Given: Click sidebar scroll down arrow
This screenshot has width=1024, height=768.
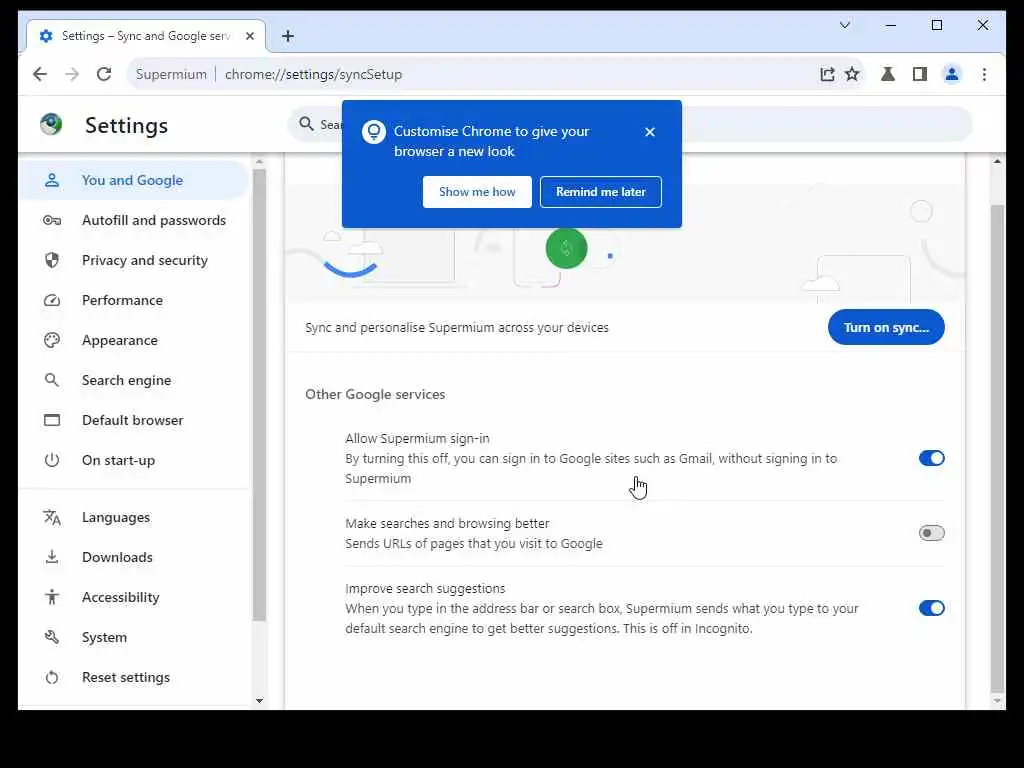Looking at the screenshot, I should coord(259,701).
